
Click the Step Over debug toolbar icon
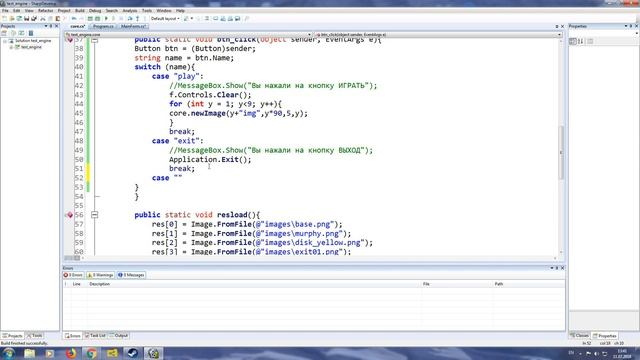[x=130, y=19]
